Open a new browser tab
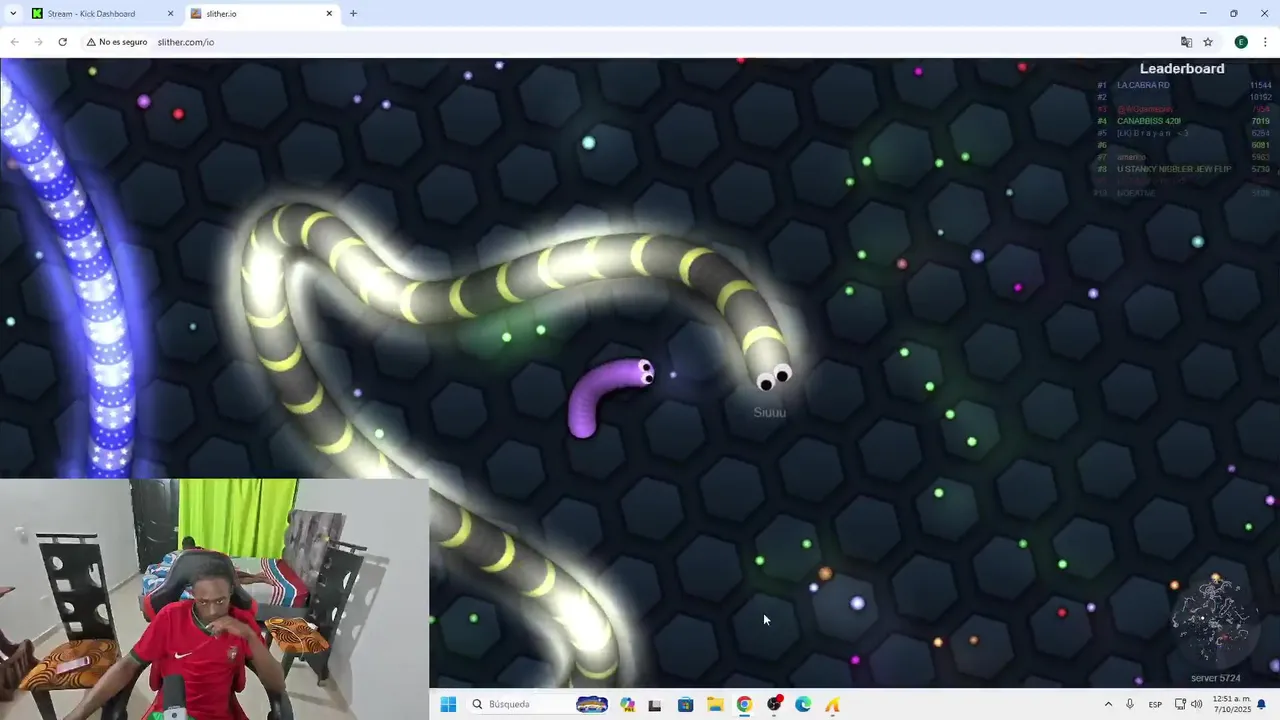 pos(353,14)
